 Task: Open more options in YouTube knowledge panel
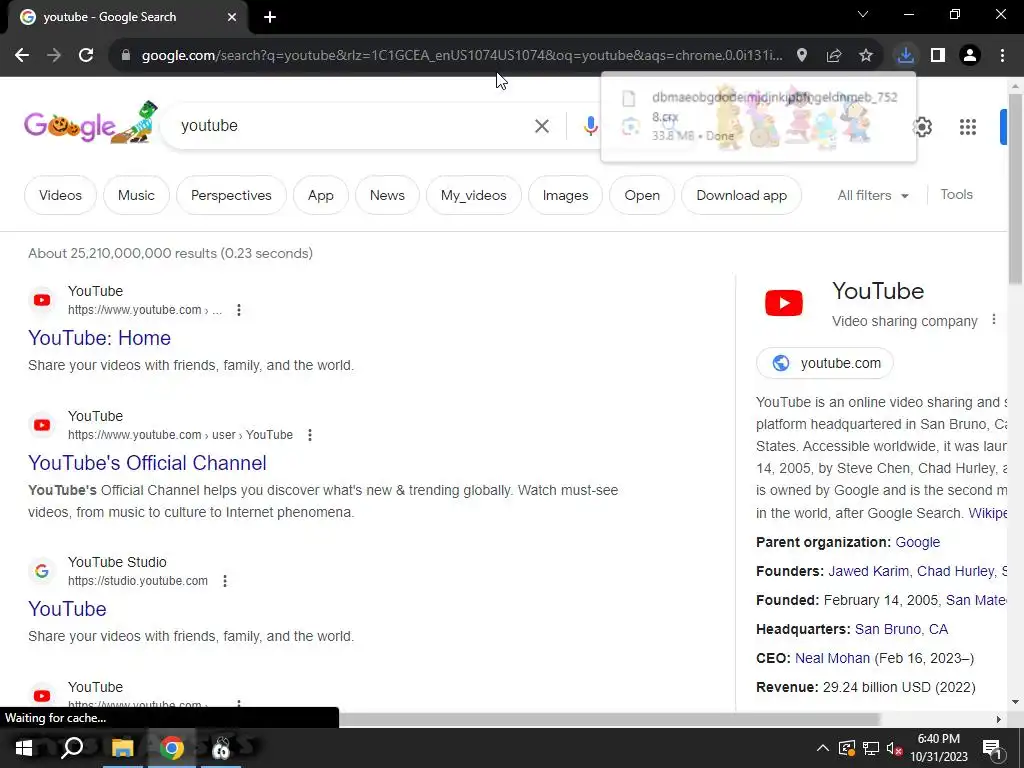click(x=994, y=319)
